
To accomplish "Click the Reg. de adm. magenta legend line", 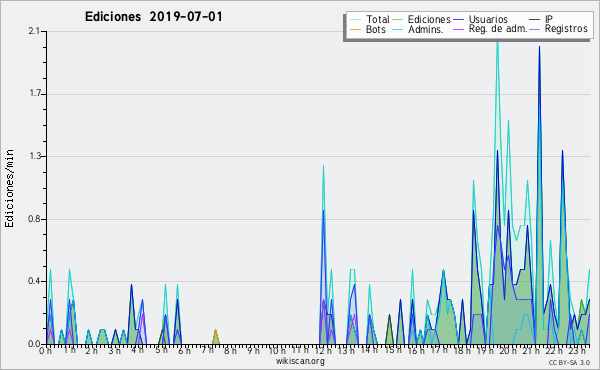I will 458,29.
